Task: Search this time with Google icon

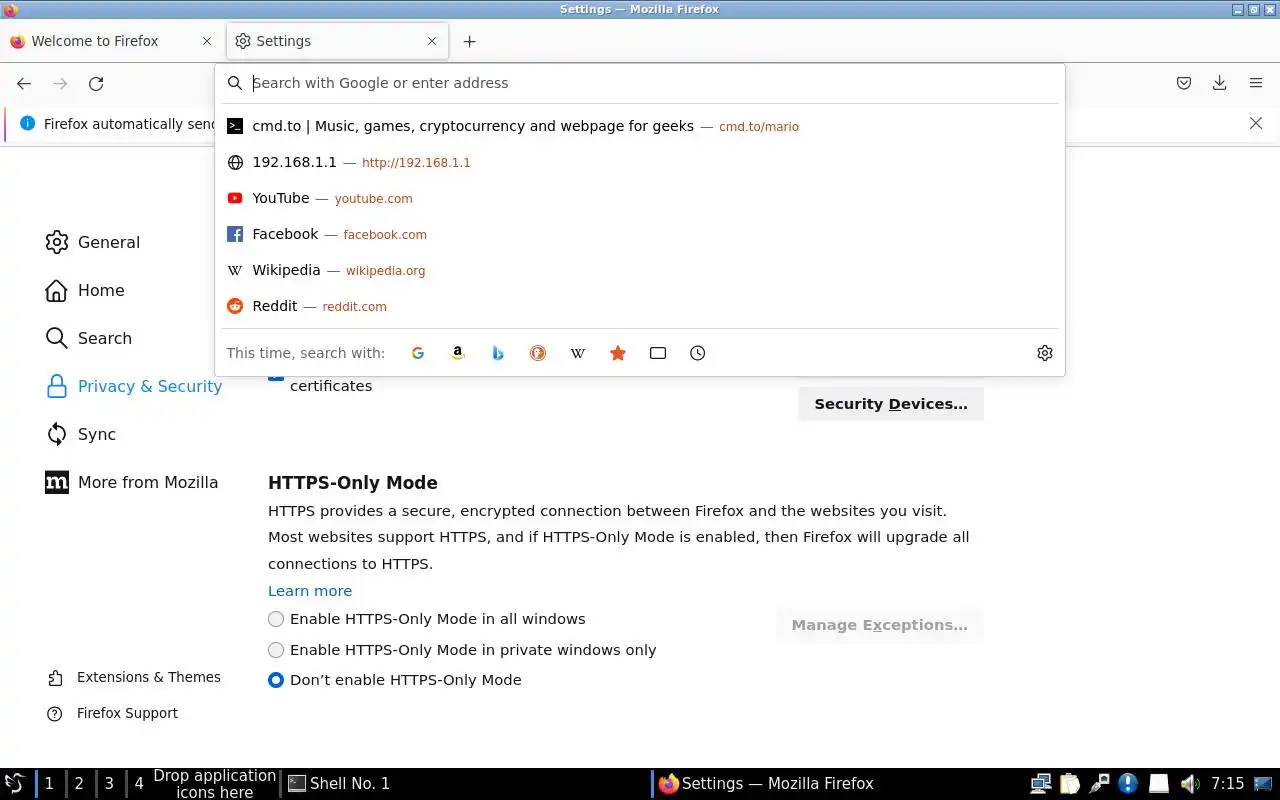Action: [x=418, y=353]
